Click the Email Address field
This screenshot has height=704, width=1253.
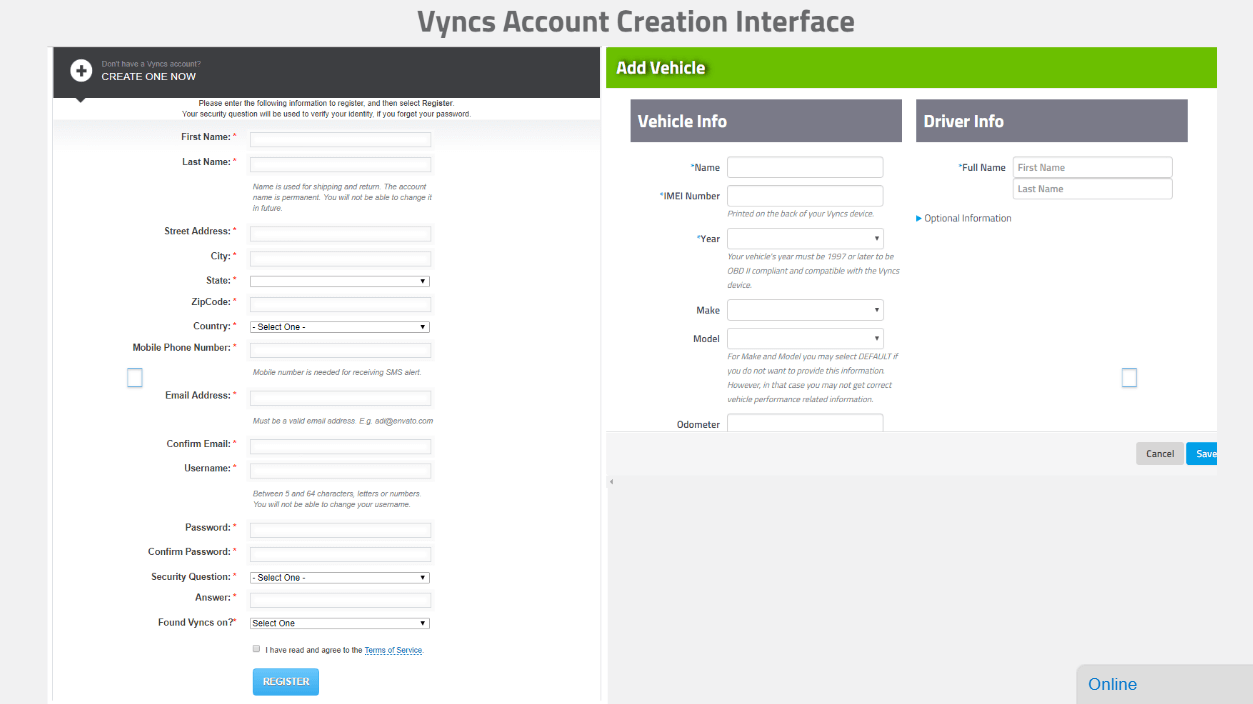[340, 398]
